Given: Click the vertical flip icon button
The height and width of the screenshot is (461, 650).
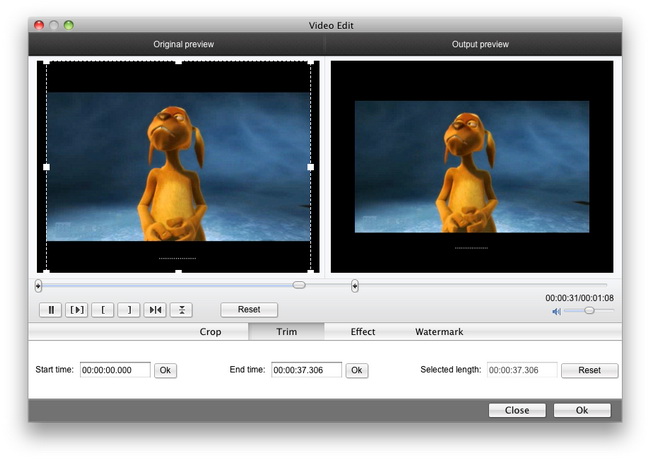Looking at the screenshot, I should pos(181,310).
